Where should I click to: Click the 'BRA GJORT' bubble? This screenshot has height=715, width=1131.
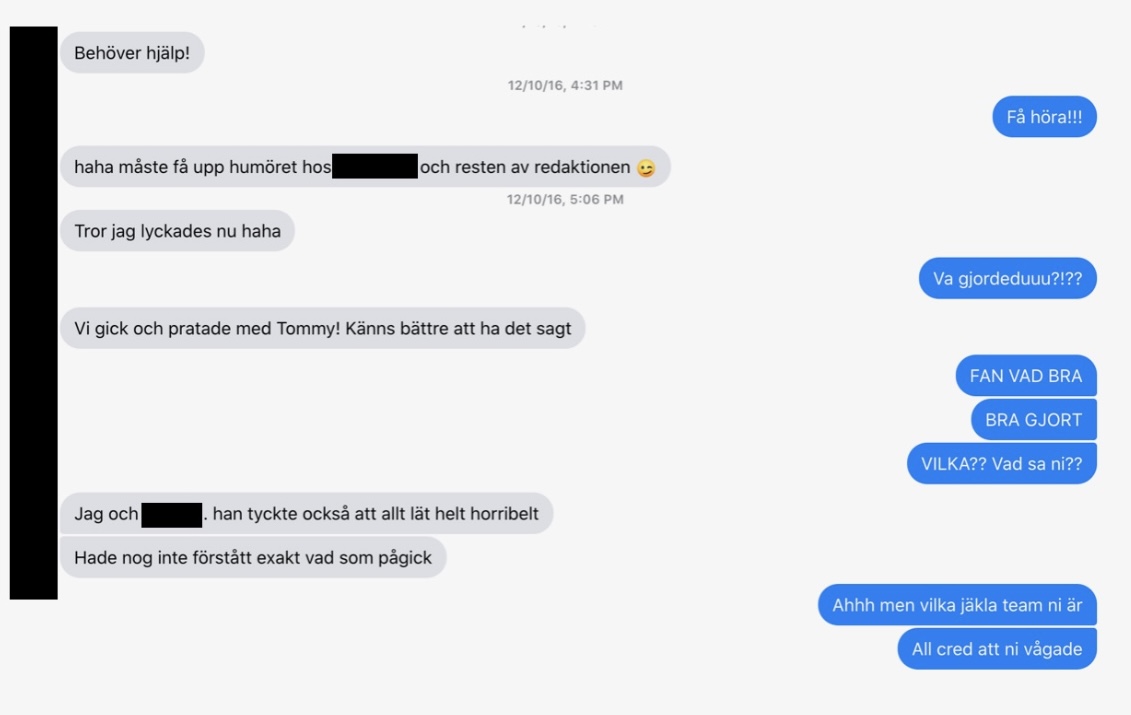[x=1033, y=420]
